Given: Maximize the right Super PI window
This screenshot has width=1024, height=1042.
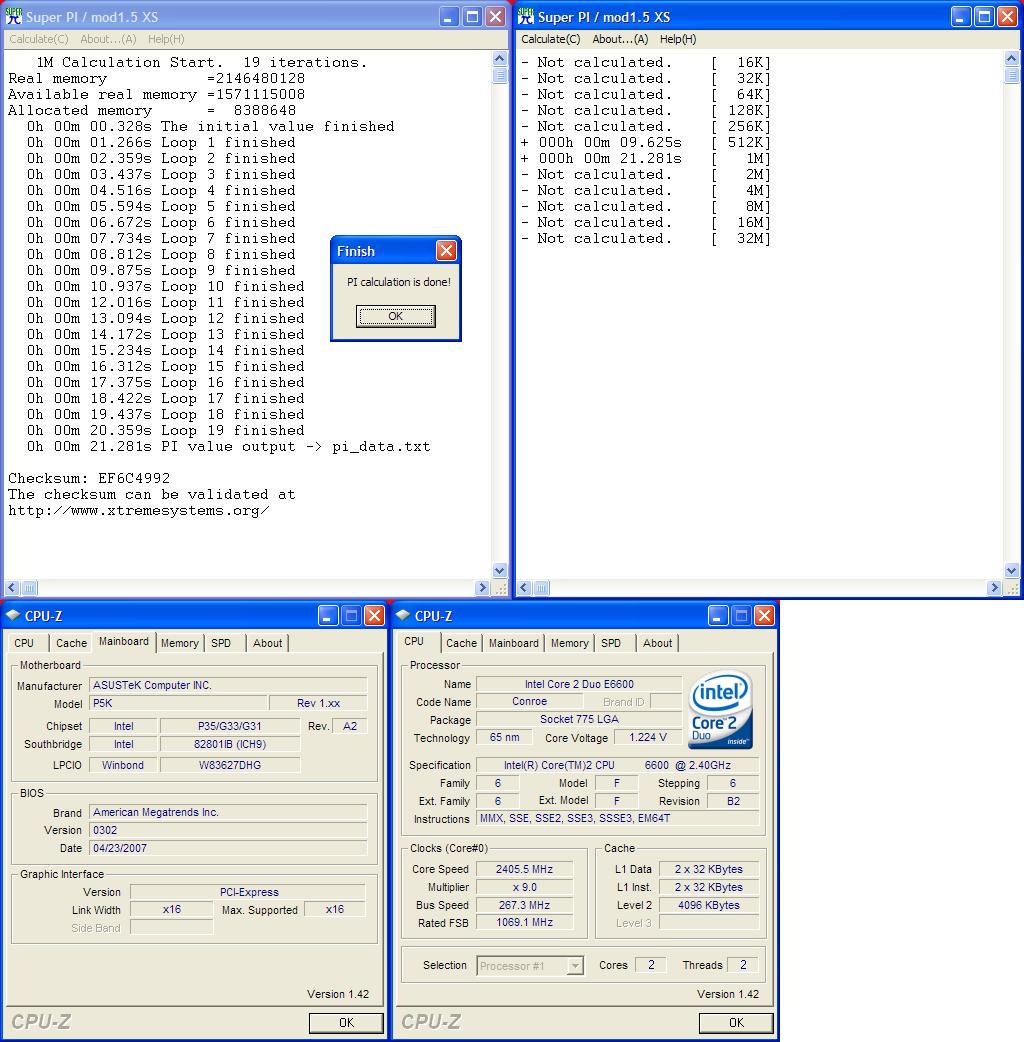Looking at the screenshot, I should coord(984,17).
